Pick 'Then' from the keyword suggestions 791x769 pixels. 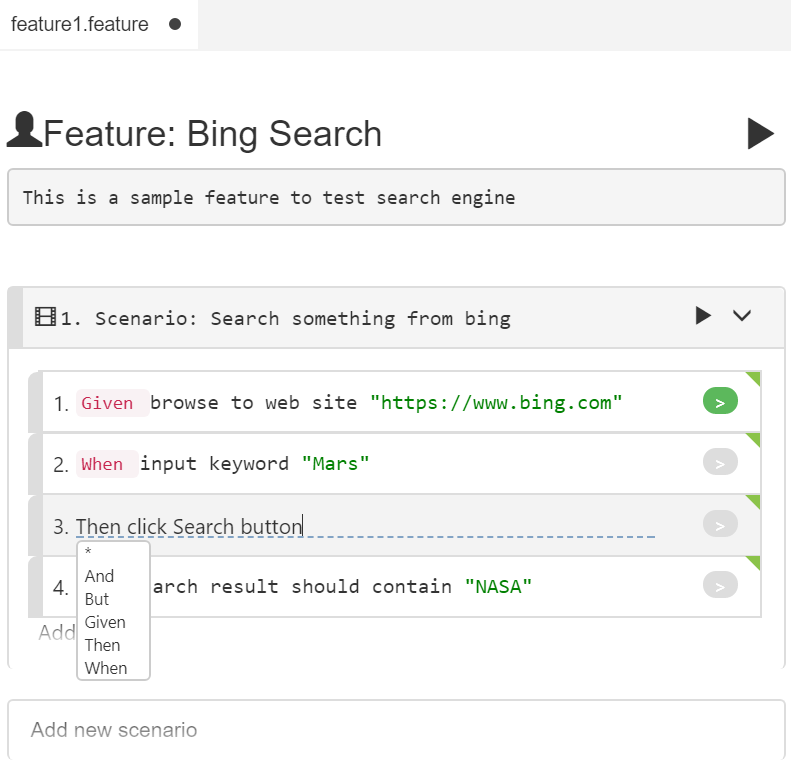(103, 645)
